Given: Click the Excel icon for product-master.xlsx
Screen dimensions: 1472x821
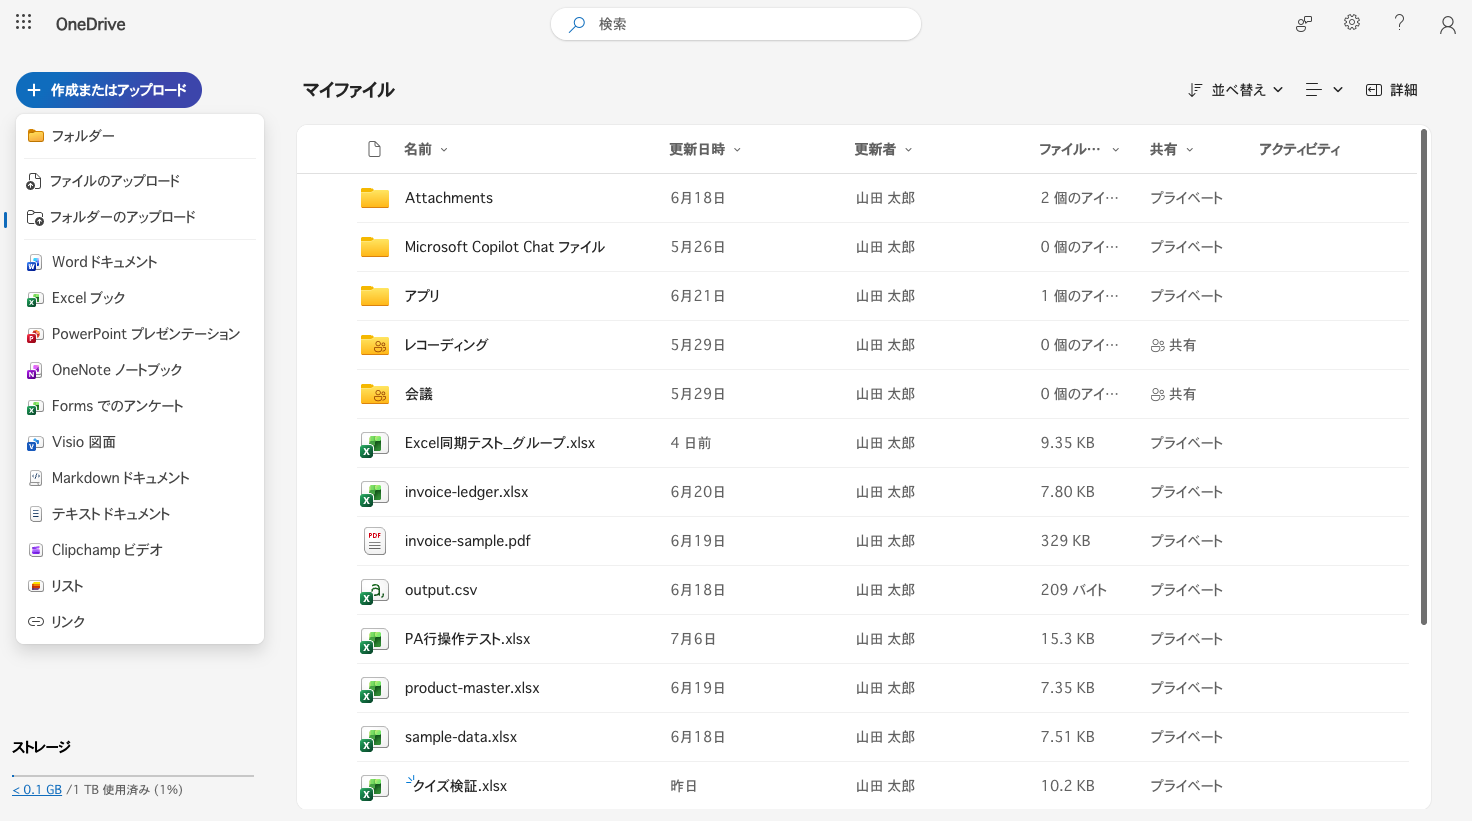Looking at the screenshot, I should click(x=374, y=689).
